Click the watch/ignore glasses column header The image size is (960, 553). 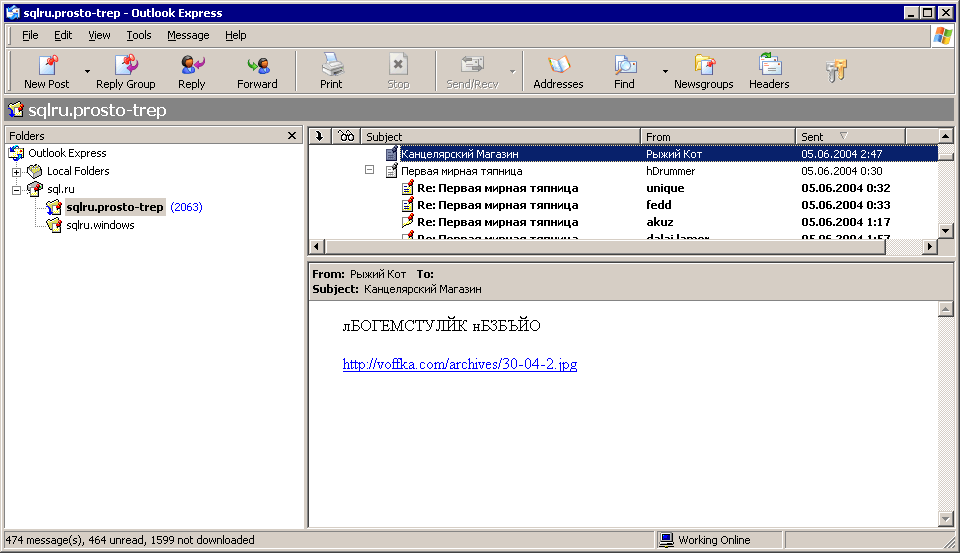tap(346, 136)
